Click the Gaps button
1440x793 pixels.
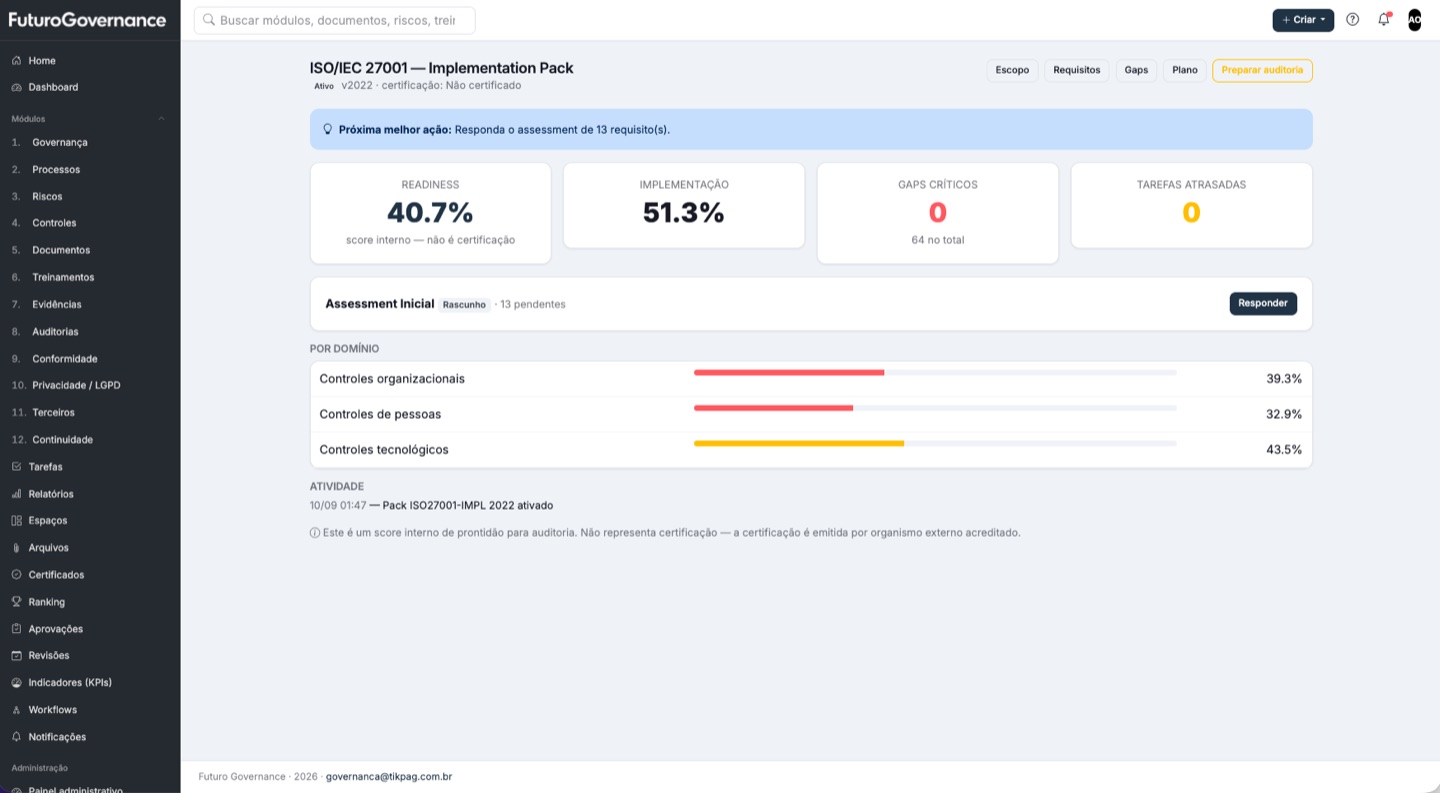pyautogui.click(x=1136, y=70)
